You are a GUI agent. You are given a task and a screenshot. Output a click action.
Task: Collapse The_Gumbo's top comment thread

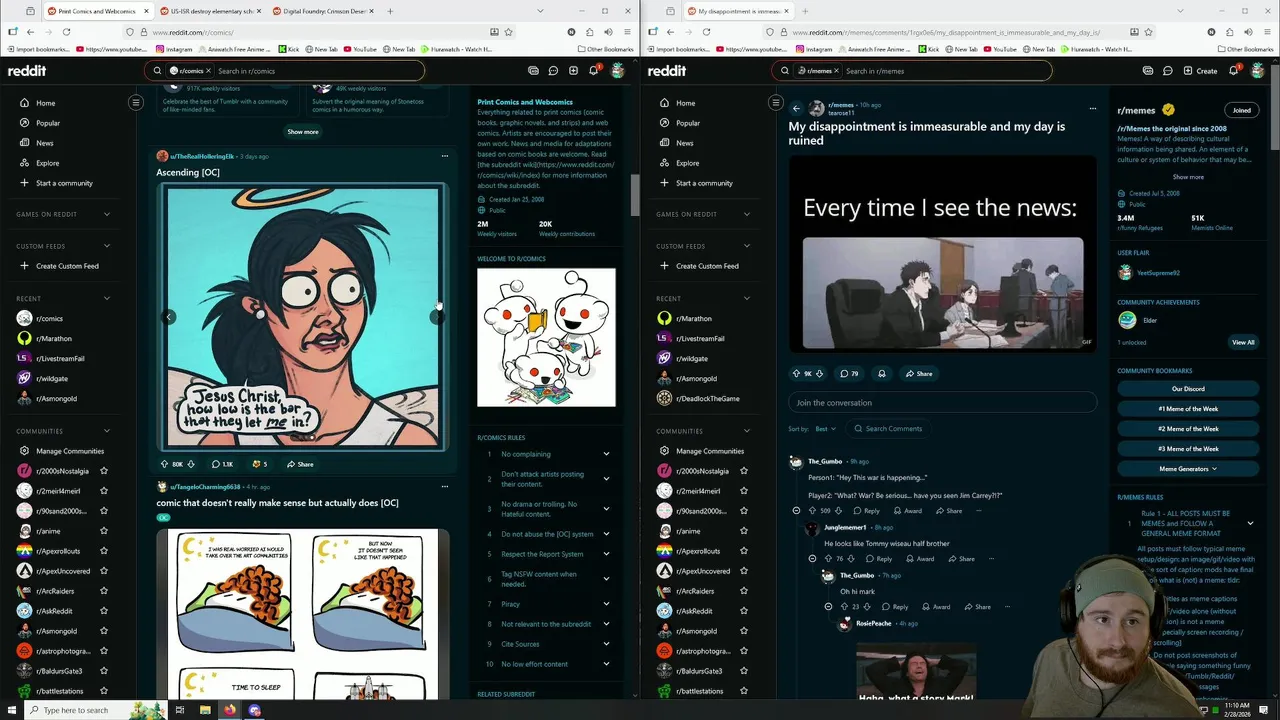click(797, 510)
